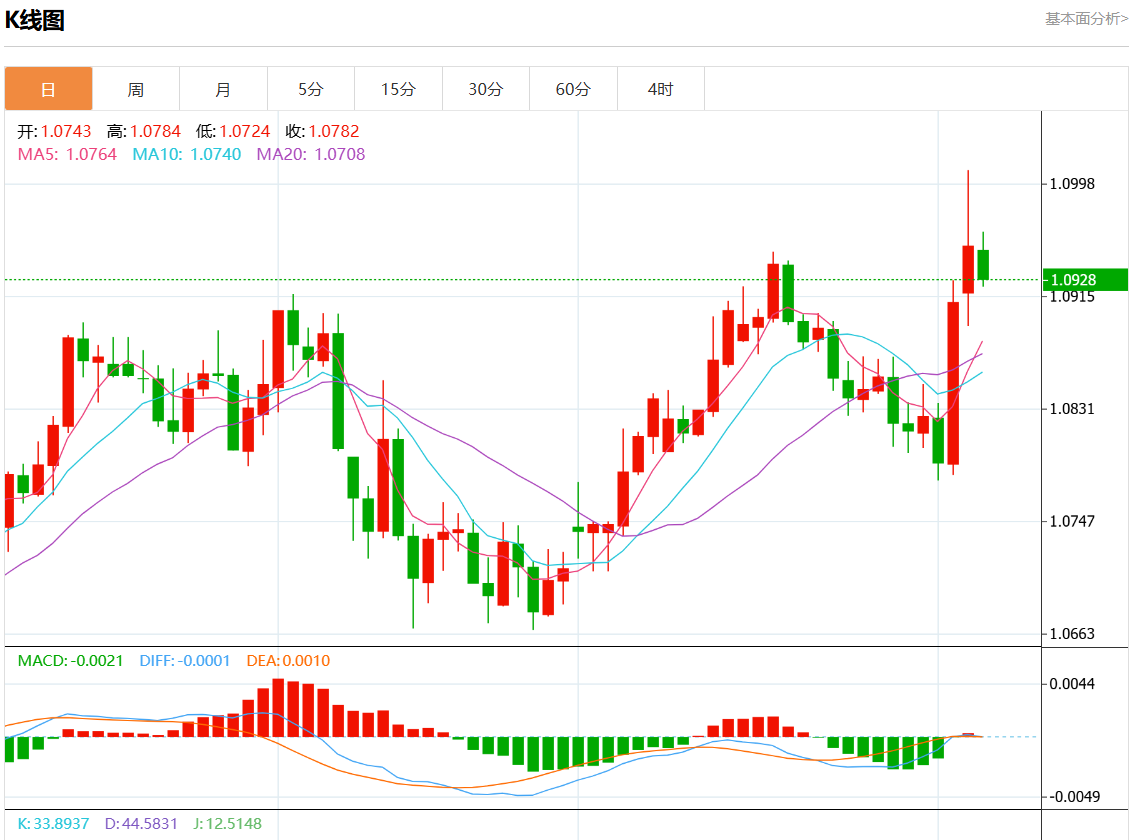This screenshot has height=840, width=1135.
Task: Click the K: 33.8937 KDJ label
Action: click(x=54, y=823)
